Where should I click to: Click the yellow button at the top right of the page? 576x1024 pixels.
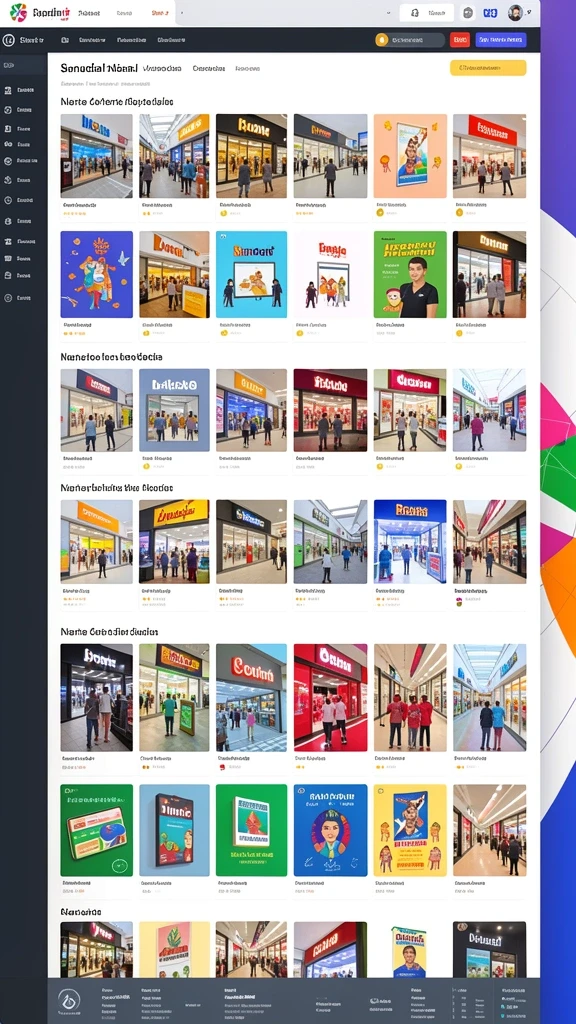pos(488,67)
